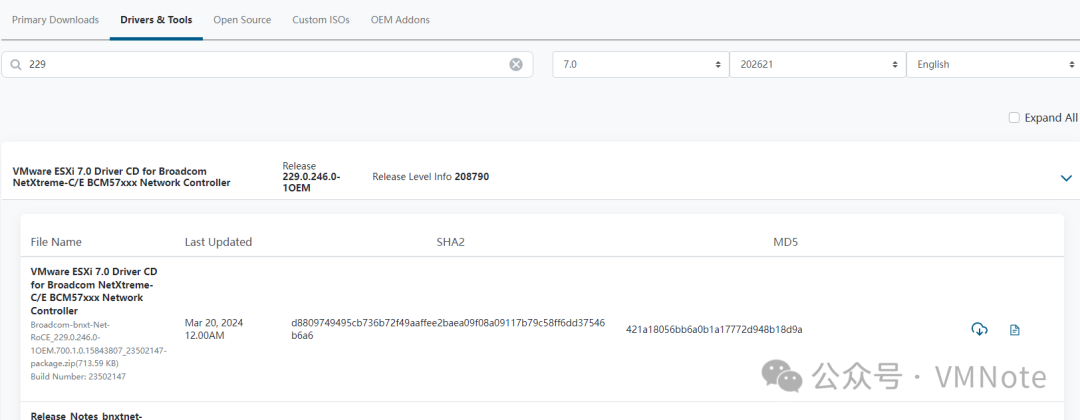Click the driver CD title heading
1080x420 pixels.
pos(122,176)
